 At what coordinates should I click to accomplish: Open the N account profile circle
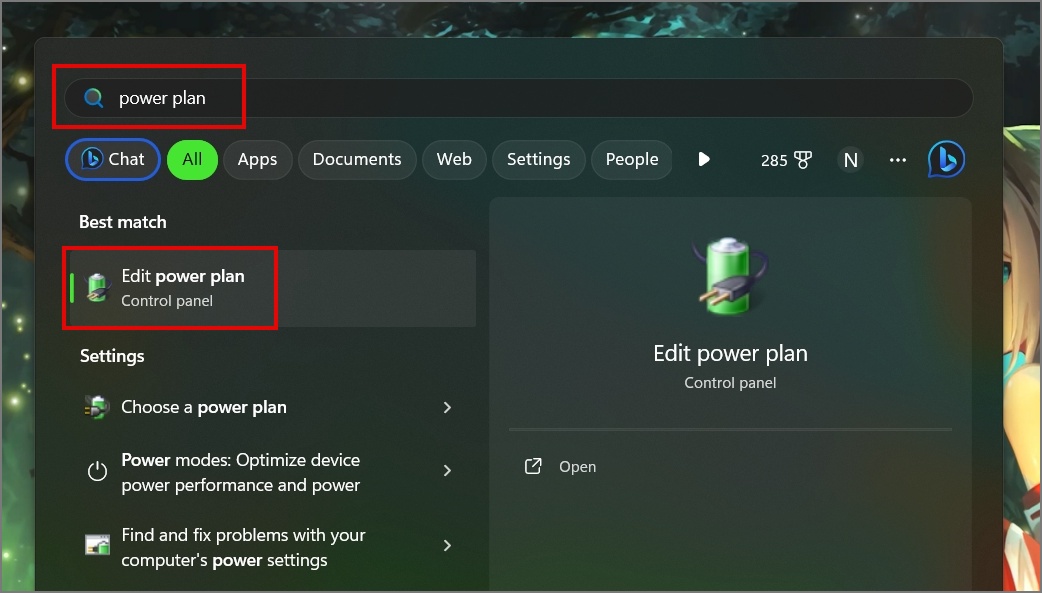pyautogui.click(x=851, y=160)
